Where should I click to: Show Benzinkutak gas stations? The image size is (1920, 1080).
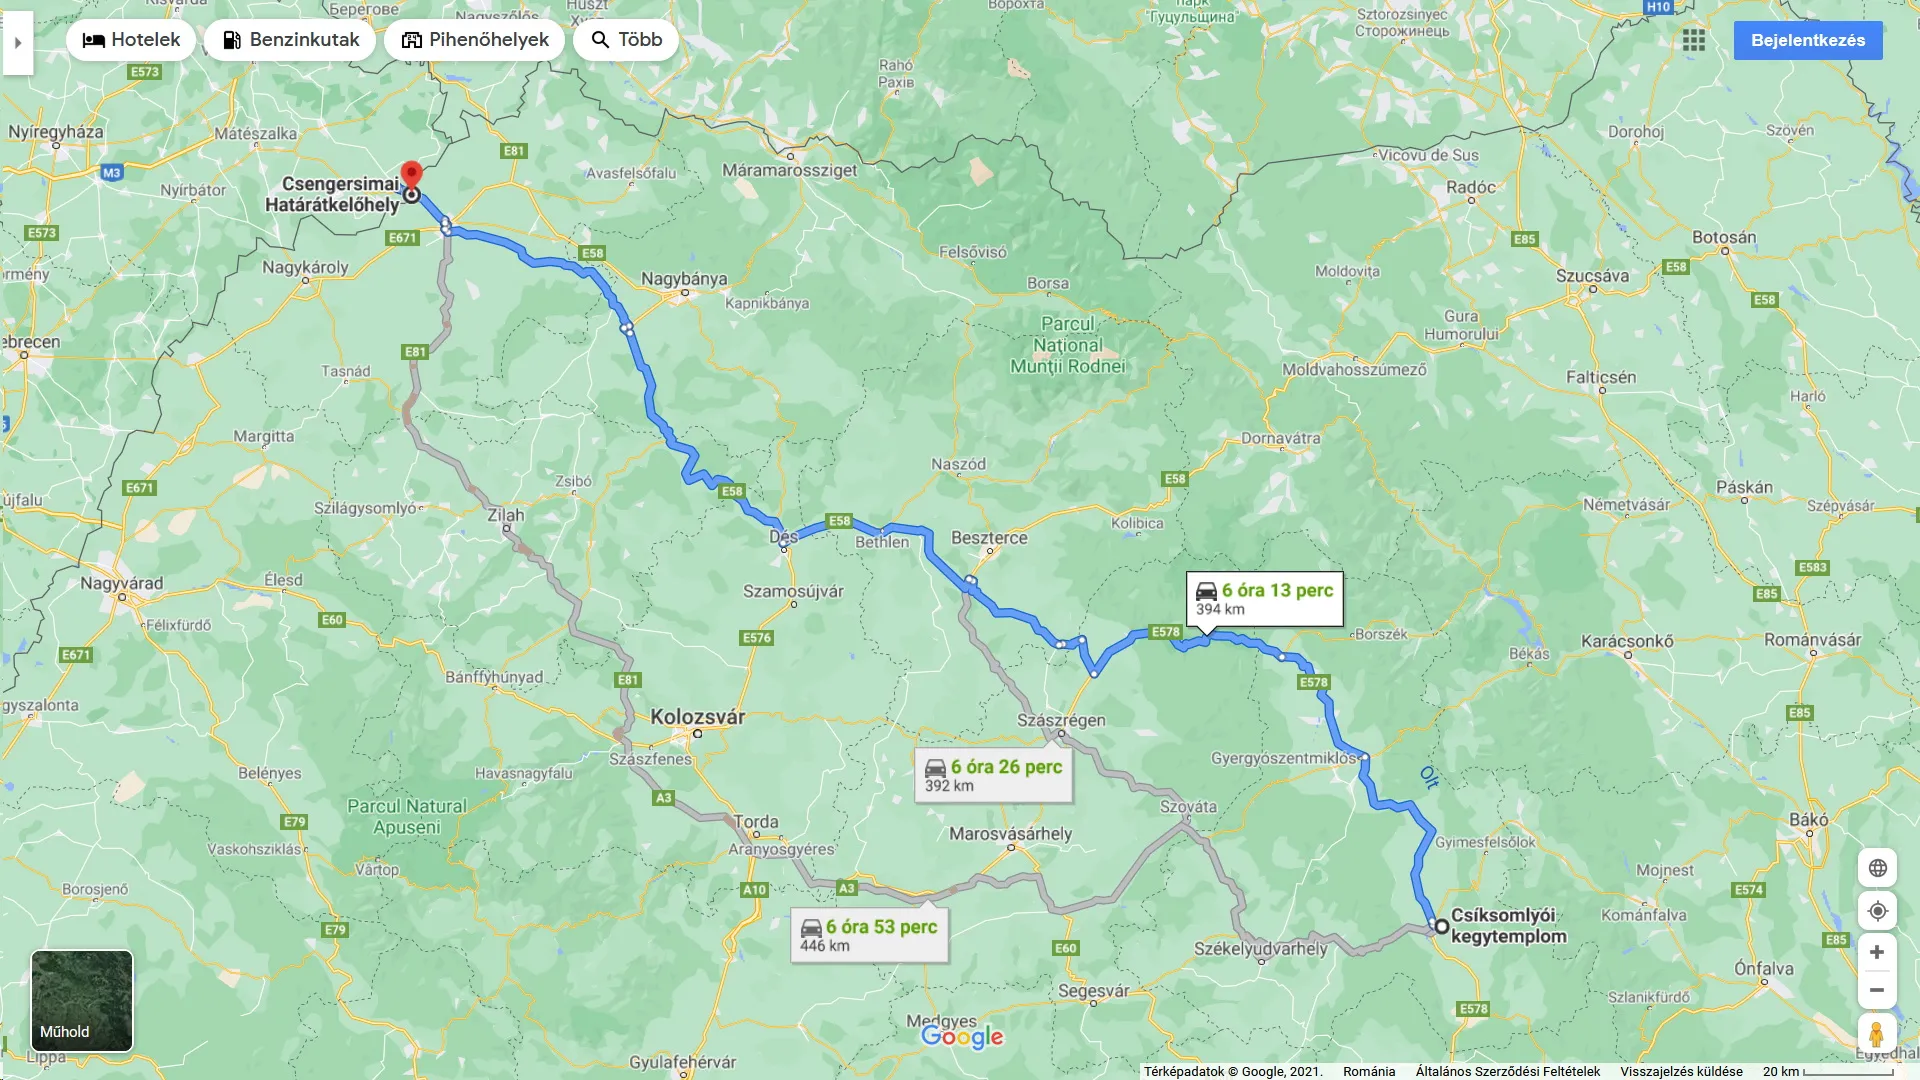click(x=290, y=40)
